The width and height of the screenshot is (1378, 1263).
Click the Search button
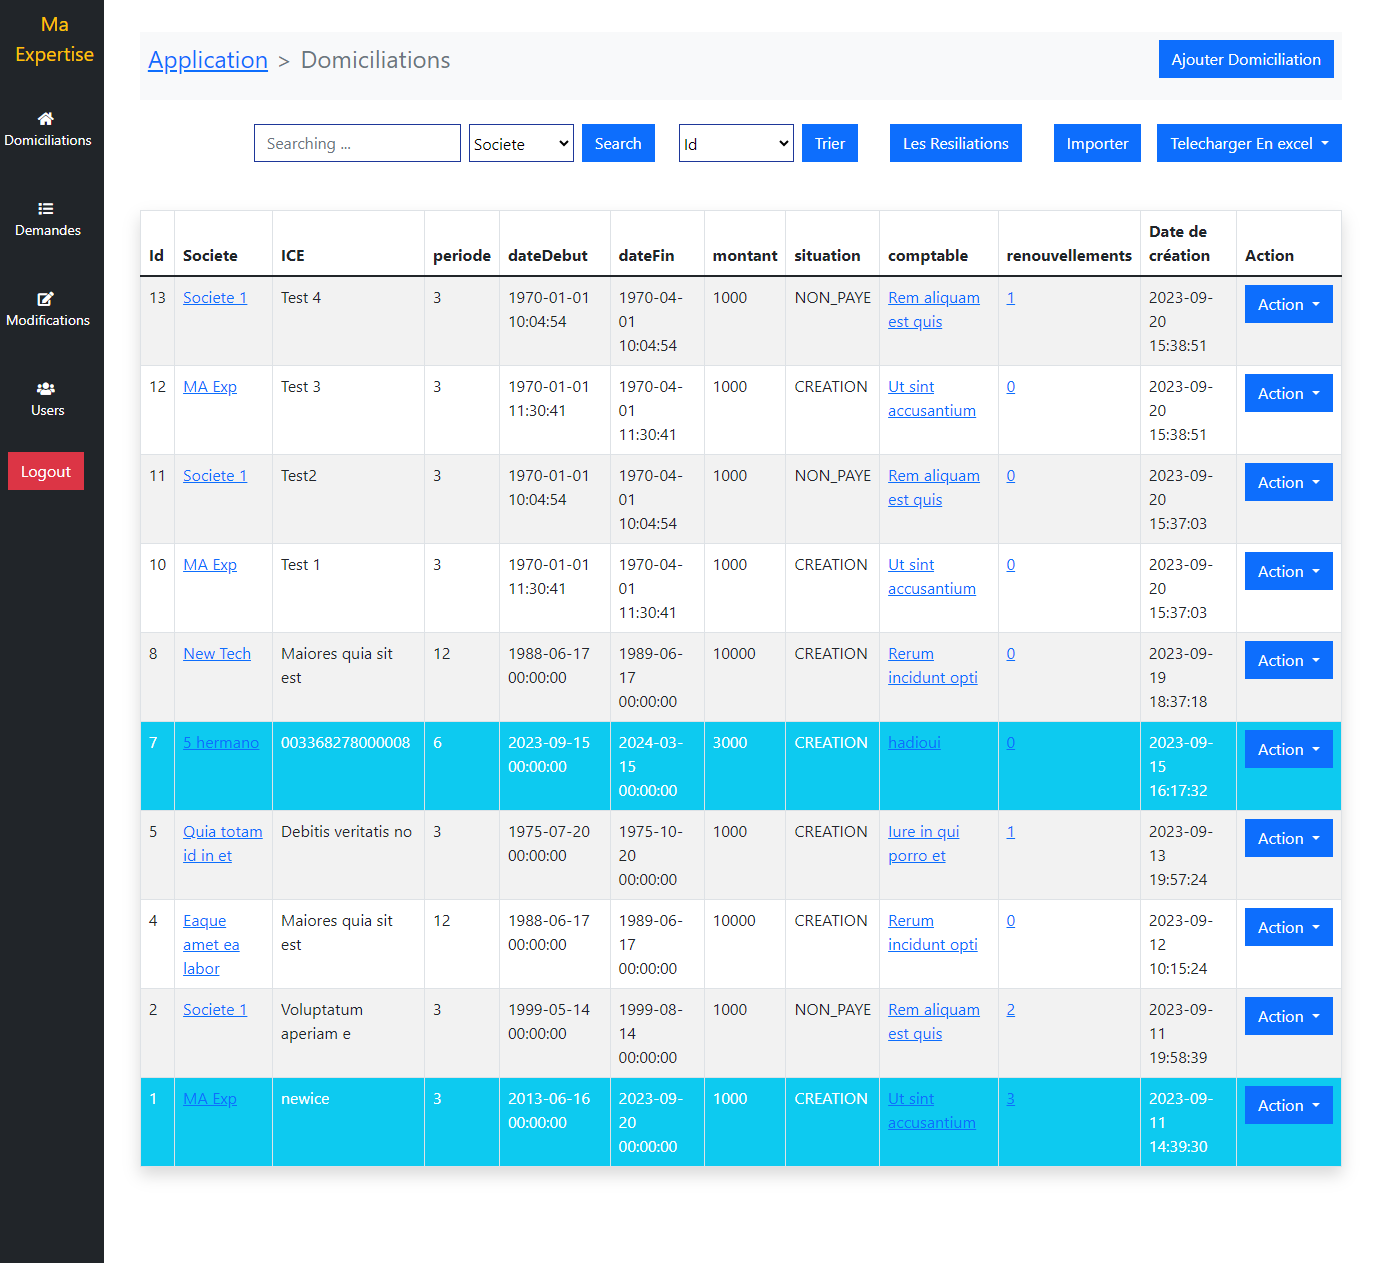(618, 143)
